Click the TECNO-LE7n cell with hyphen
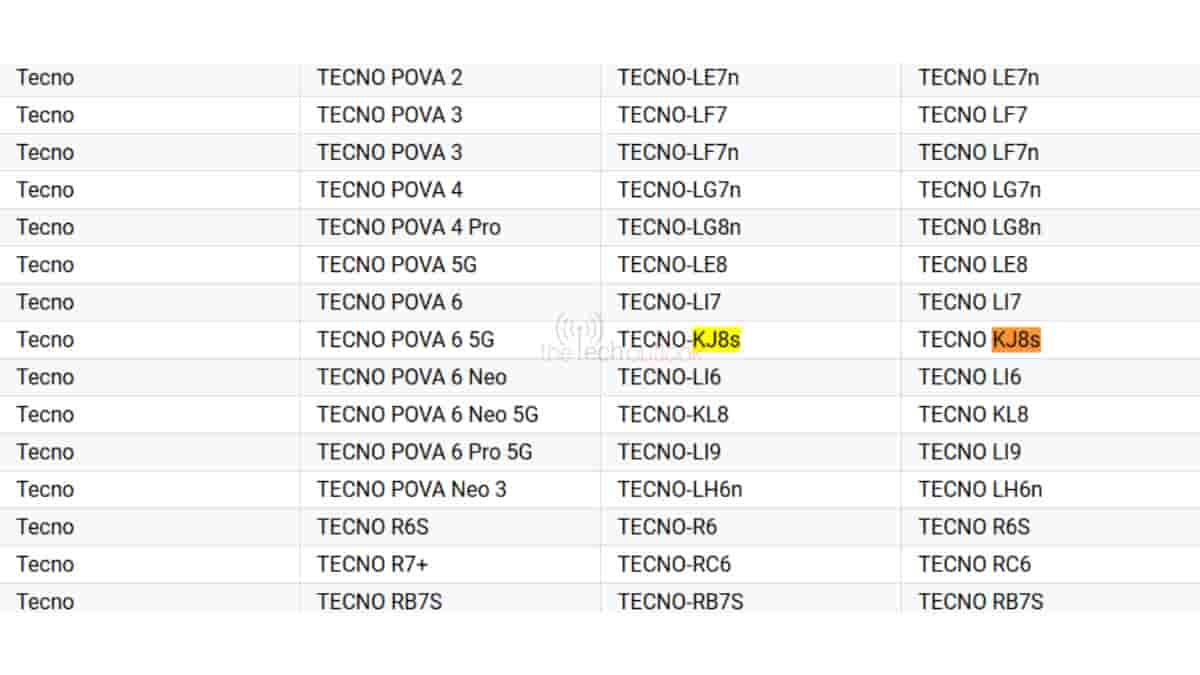This screenshot has width=1200, height=675. (x=679, y=77)
